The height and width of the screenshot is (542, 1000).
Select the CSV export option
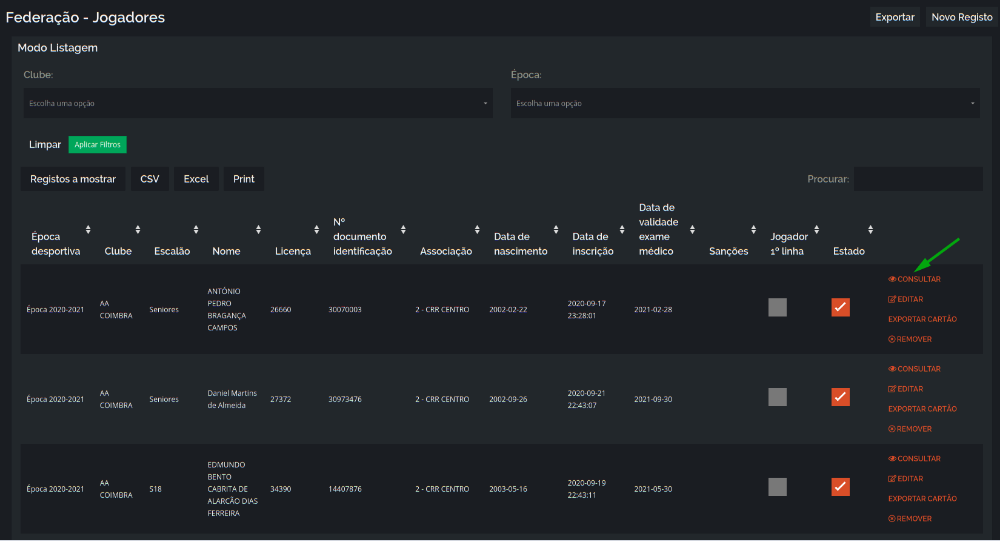[x=150, y=179]
